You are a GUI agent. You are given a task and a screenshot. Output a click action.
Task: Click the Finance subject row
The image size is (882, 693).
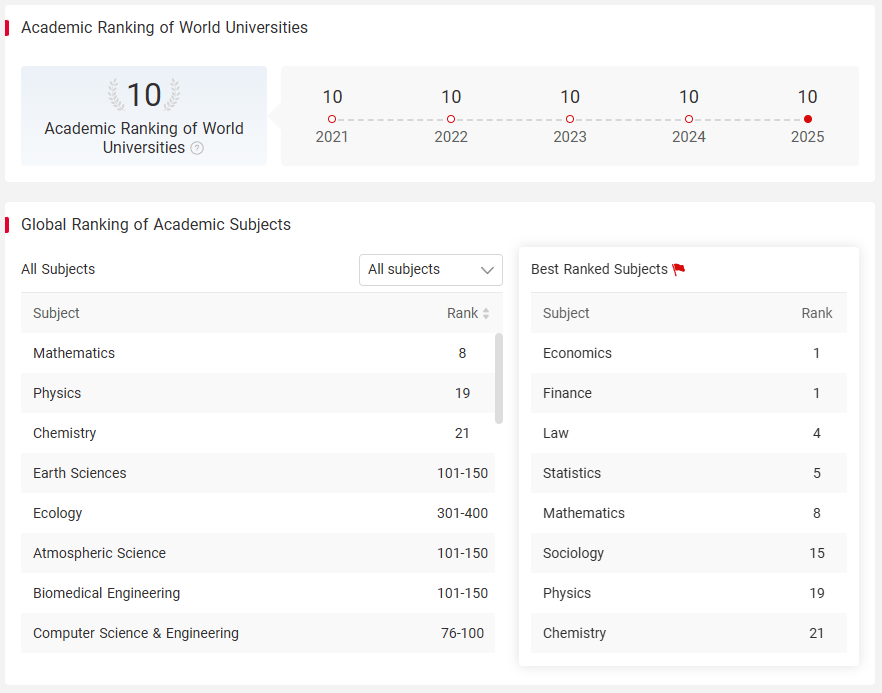click(688, 393)
